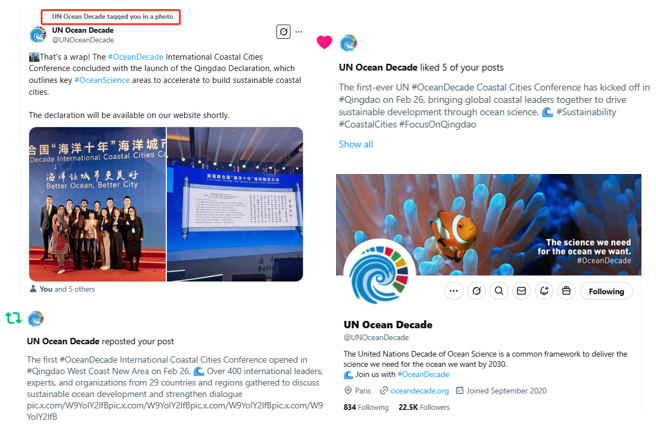This screenshot has height=428, width=656.
Task: Click the Grok icon on the tagged post
Action: click(x=283, y=31)
